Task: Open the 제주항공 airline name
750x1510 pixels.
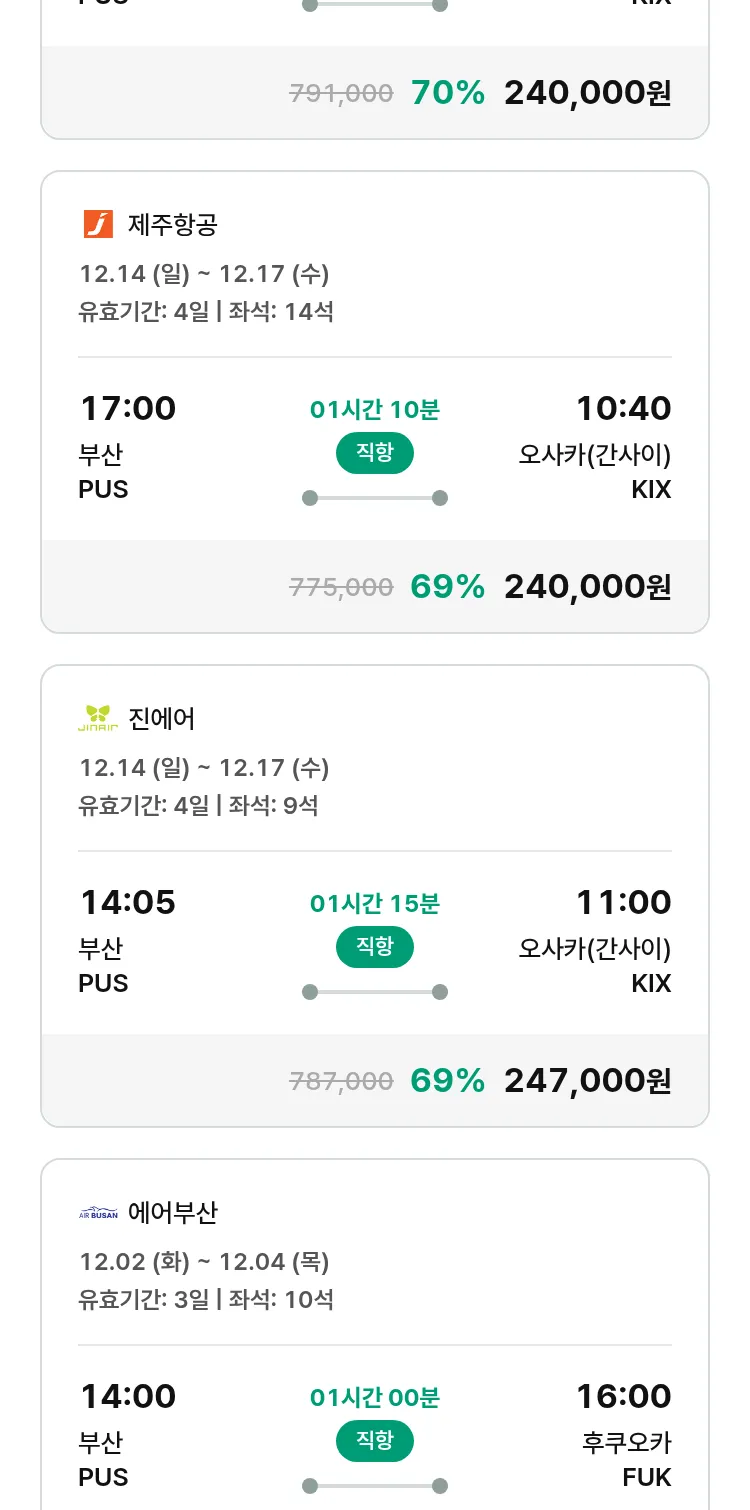Action: tap(173, 224)
